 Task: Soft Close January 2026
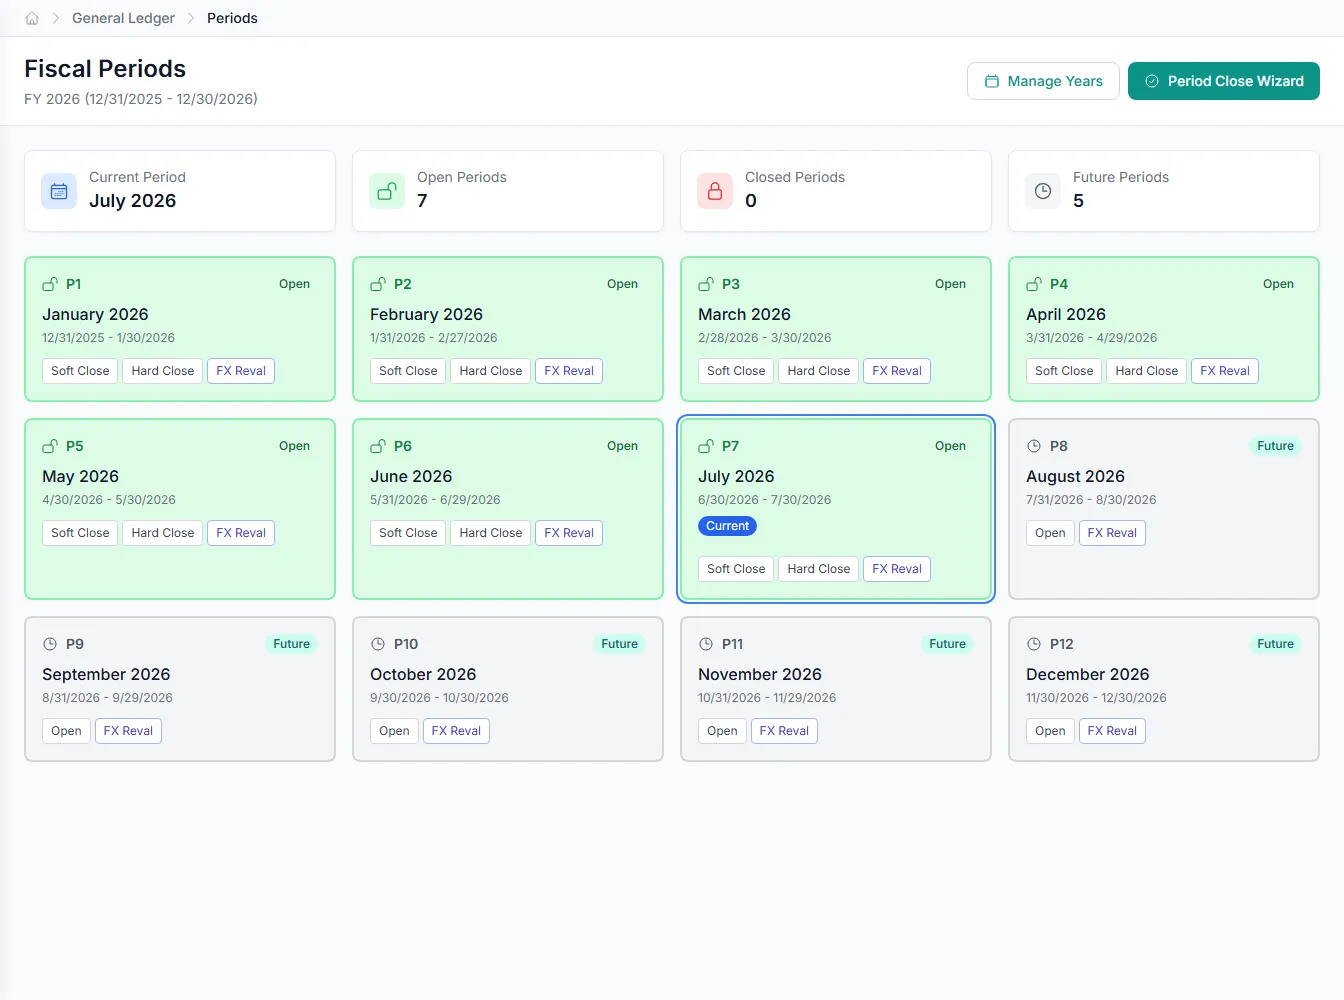[80, 371]
